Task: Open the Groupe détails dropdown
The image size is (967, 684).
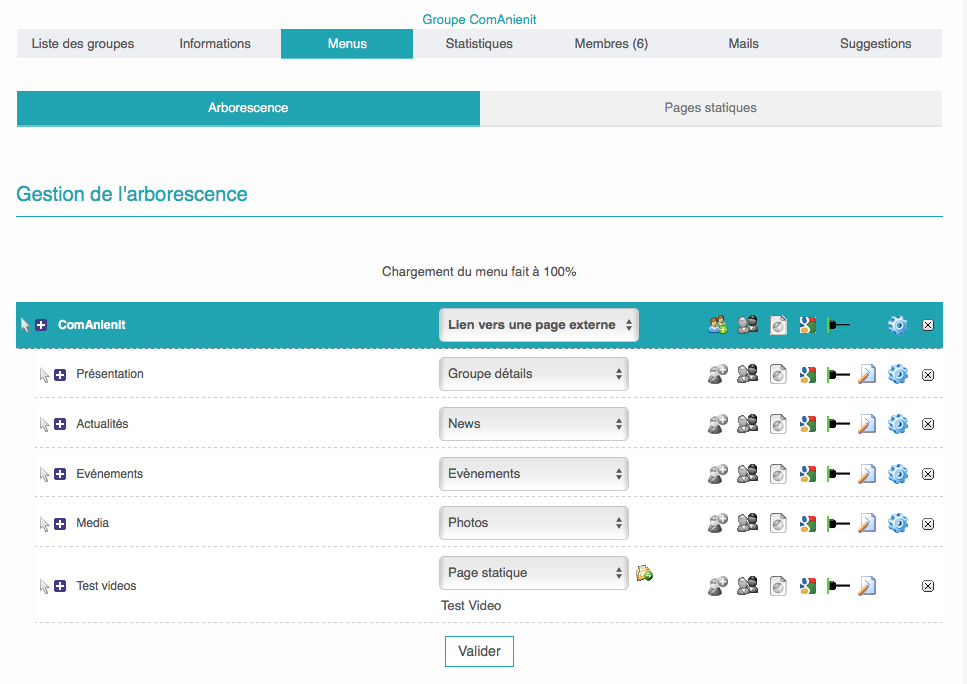Action: pyautogui.click(x=533, y=374)
